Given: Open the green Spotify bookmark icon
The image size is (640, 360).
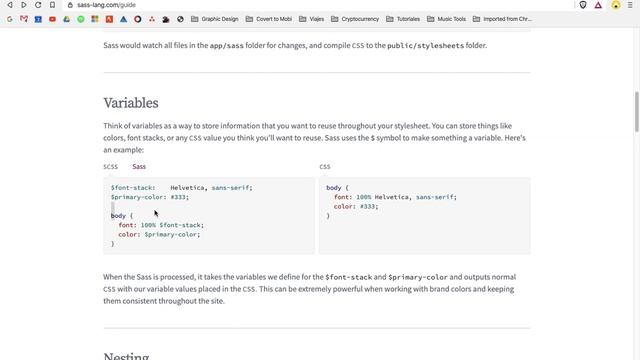Looking at the screenshot, I should tap(81, 19).
